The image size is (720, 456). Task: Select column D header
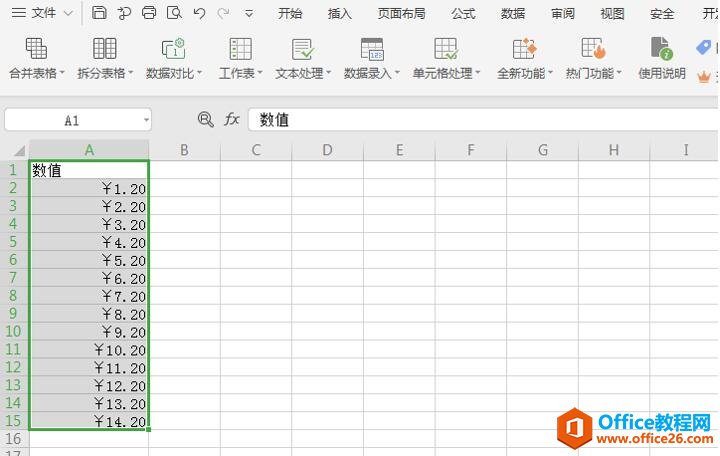pos(327,150)
